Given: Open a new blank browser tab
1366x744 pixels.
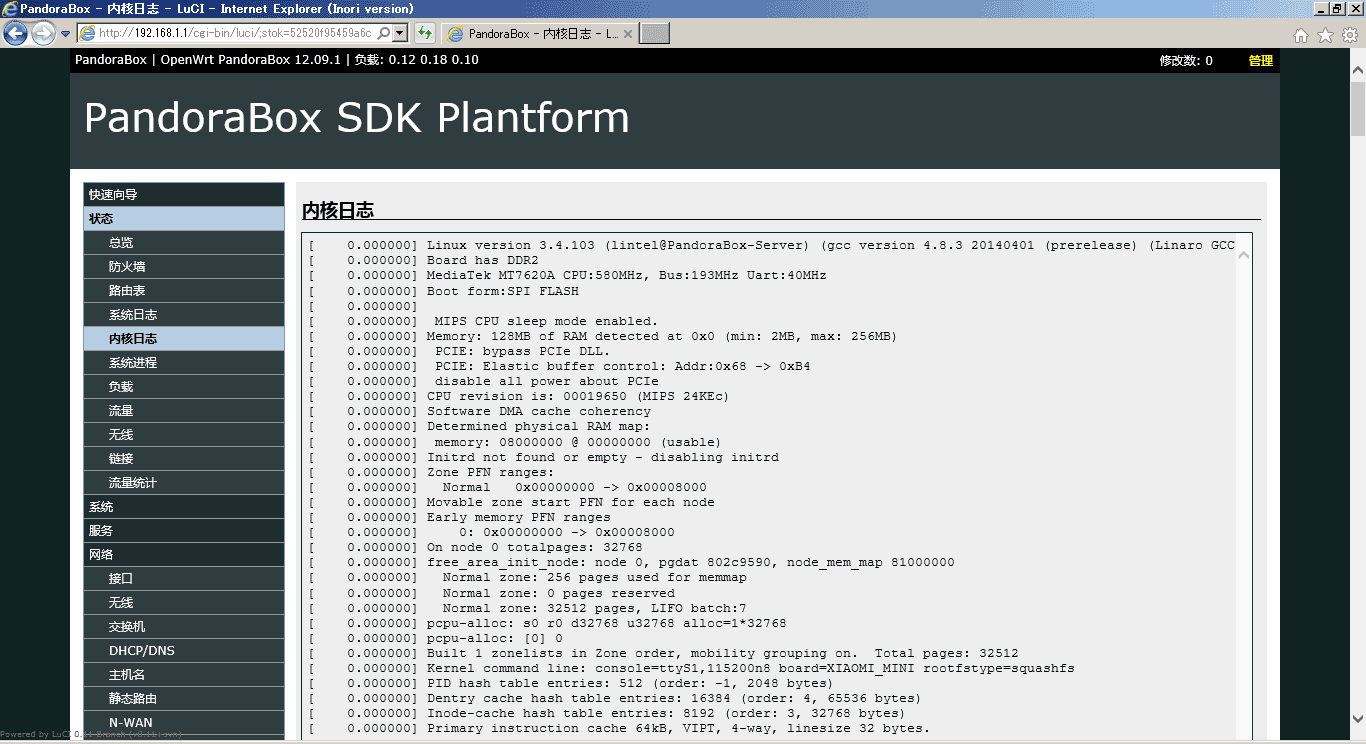Looking at the screenshot, I should click(x=654, y=34).
